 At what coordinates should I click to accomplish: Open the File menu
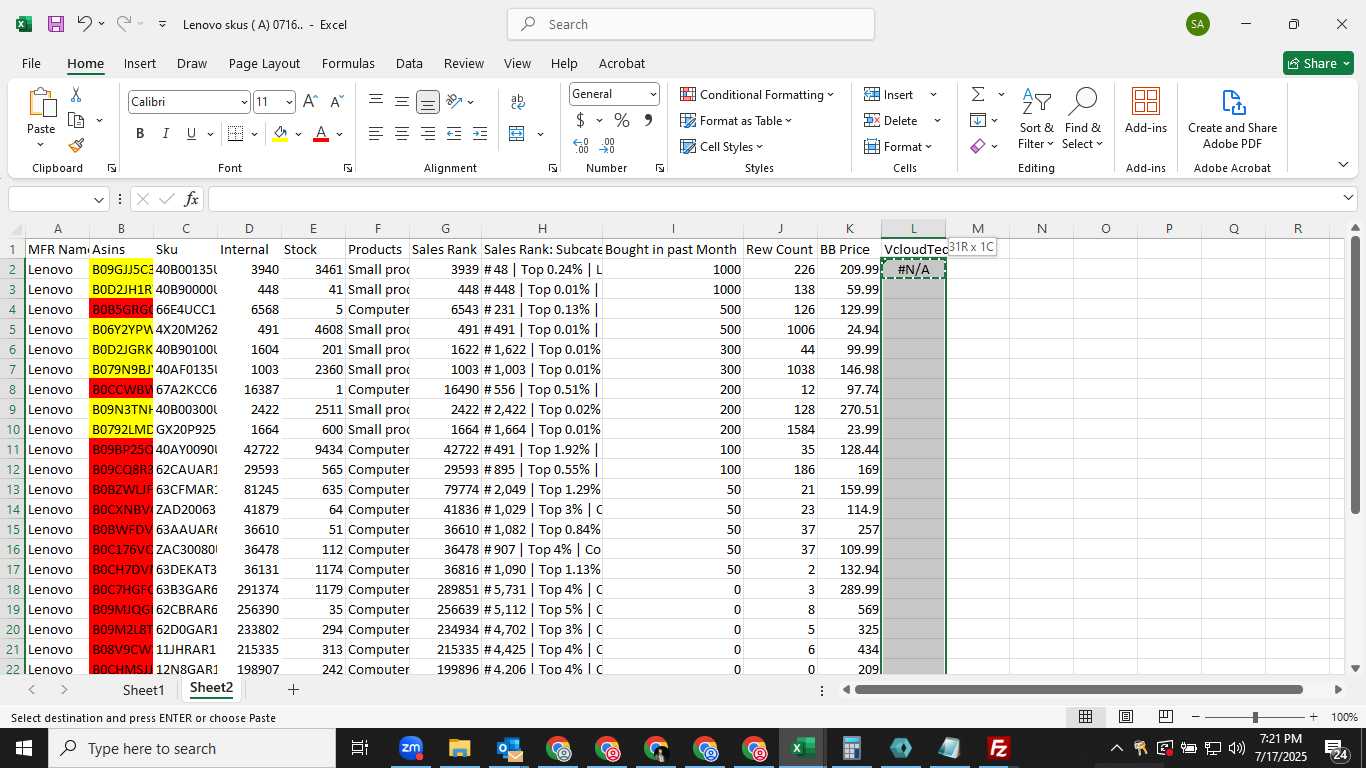click(x=31, y=63)
